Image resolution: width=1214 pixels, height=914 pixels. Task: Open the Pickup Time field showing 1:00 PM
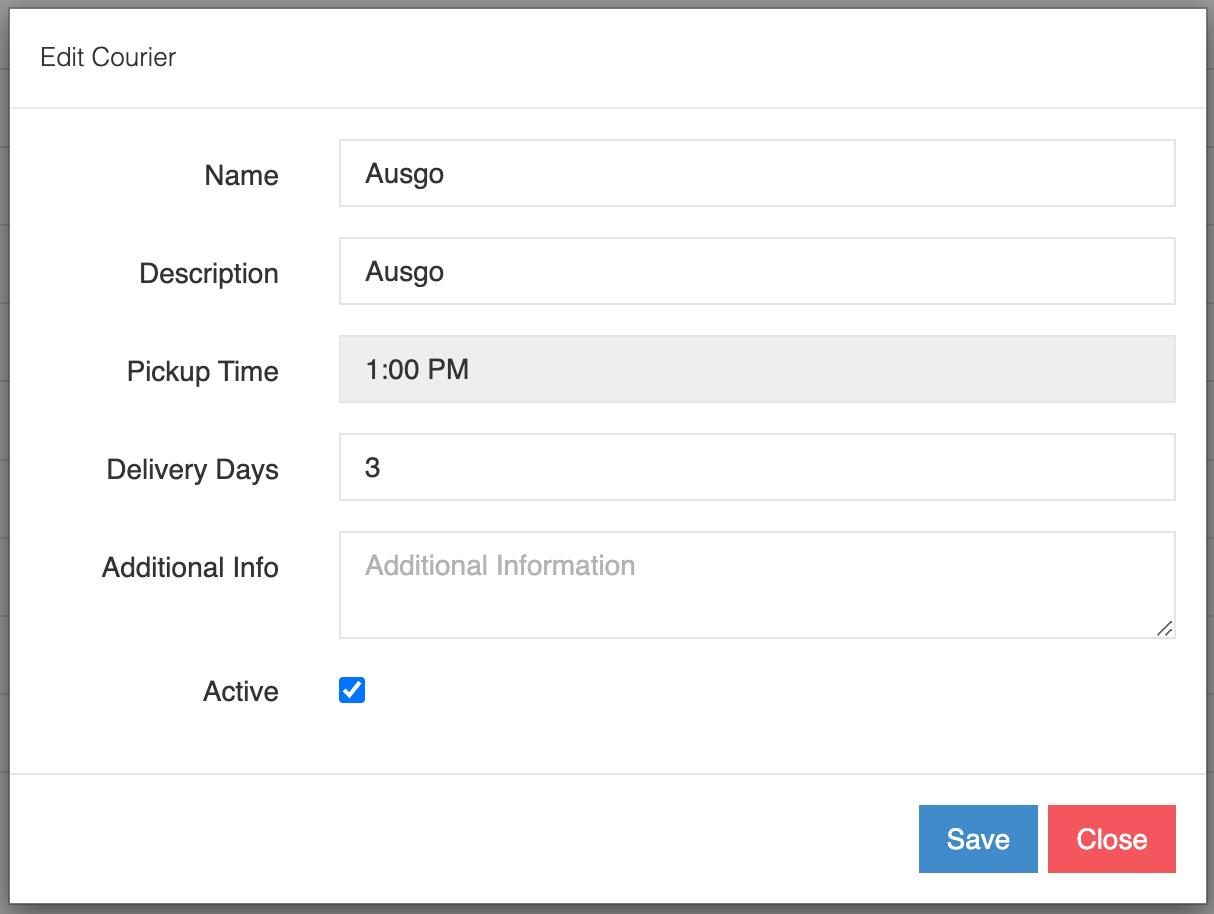[x=757, y=369]
